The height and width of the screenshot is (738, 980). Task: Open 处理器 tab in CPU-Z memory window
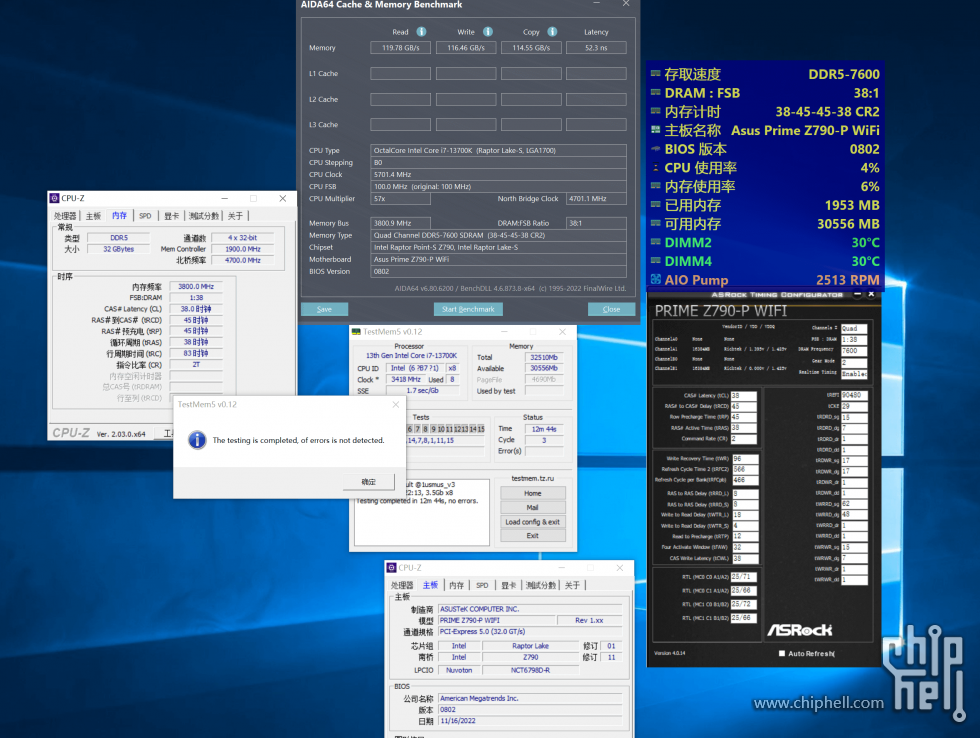[x=64, y=216]
